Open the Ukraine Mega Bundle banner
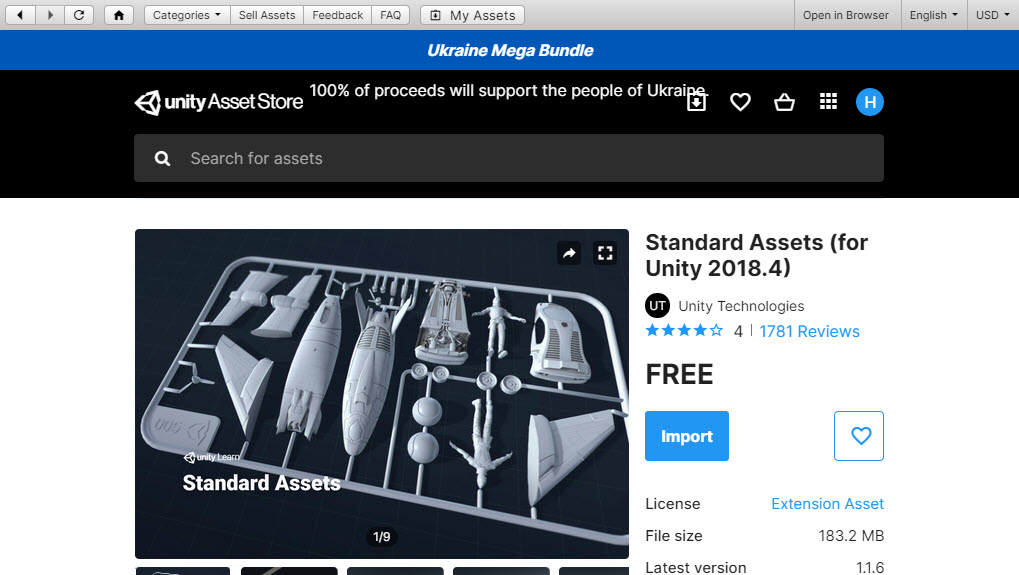1019x575 pixels. 510,51
